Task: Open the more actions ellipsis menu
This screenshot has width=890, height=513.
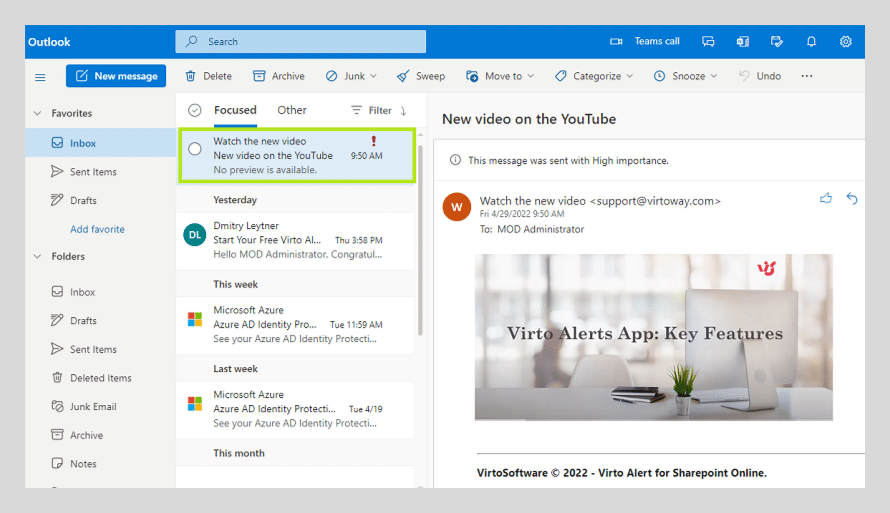Action: 807,76
